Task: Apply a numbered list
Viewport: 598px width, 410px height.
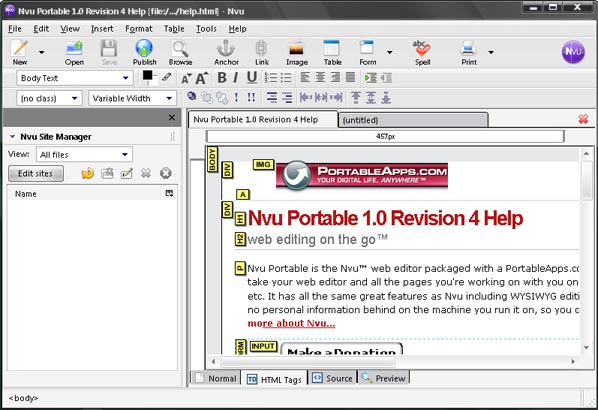Action: (270, 78)
